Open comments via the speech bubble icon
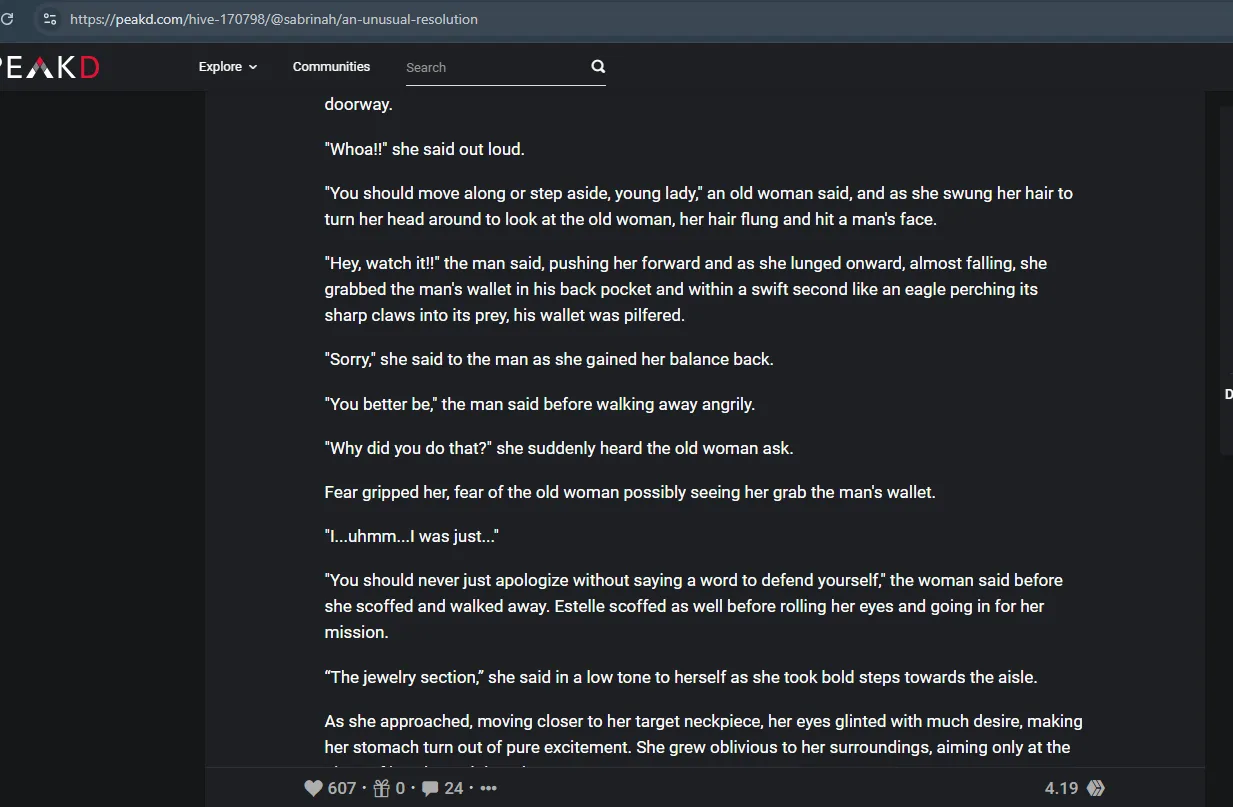This screenshot has width=1233, height=807. coord(430,788)
